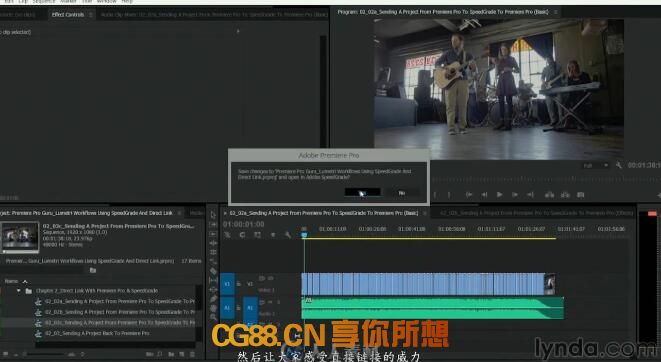Open the Full playback resolution dropdown
The height and width of the screenshot is (362, 661).
coord(596,166)
